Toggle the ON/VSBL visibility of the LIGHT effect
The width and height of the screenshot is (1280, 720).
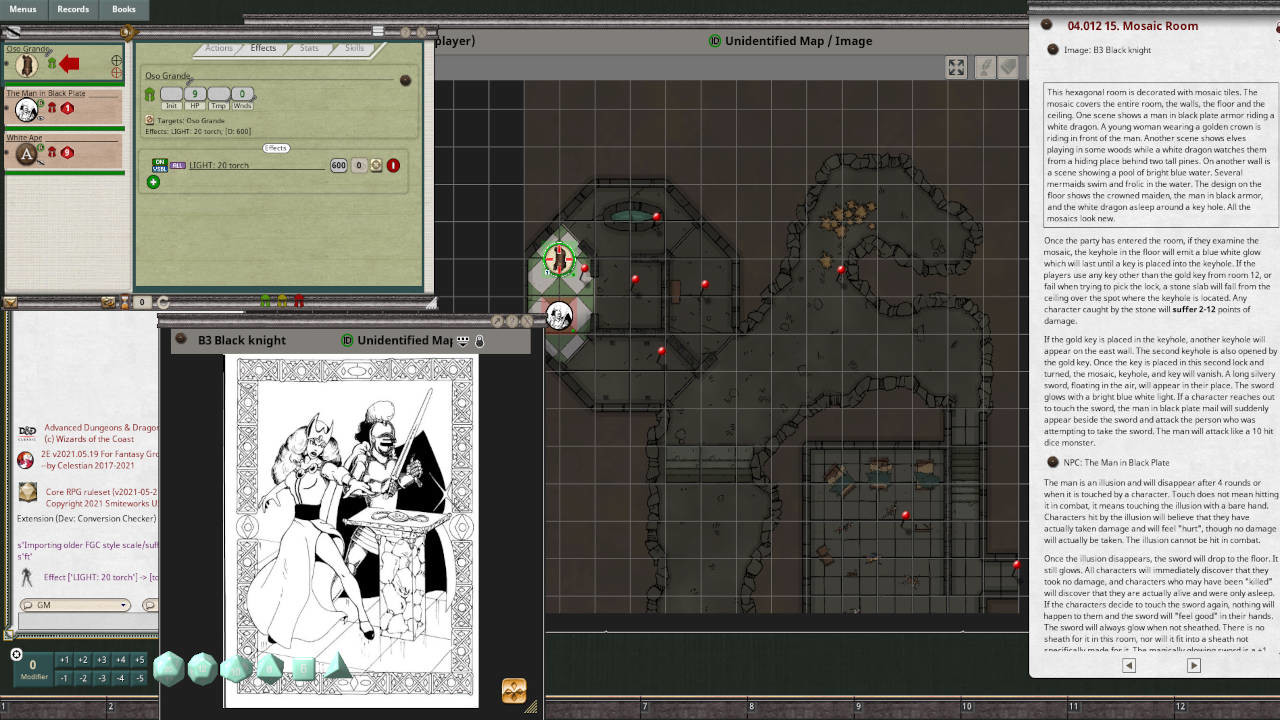[x=160, y=164]
